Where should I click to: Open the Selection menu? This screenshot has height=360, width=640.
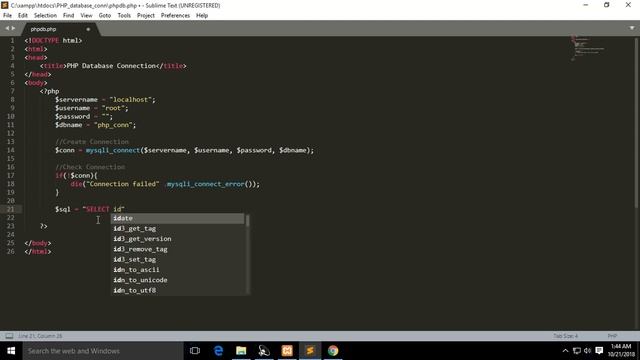pos(45,16)
